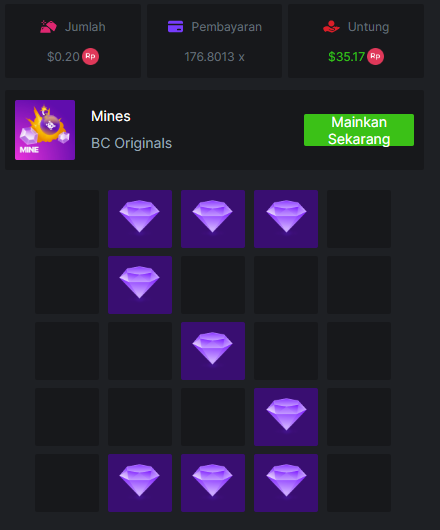
Task: Click the BC Originals provider label
Action: click(x=131, y=143)
